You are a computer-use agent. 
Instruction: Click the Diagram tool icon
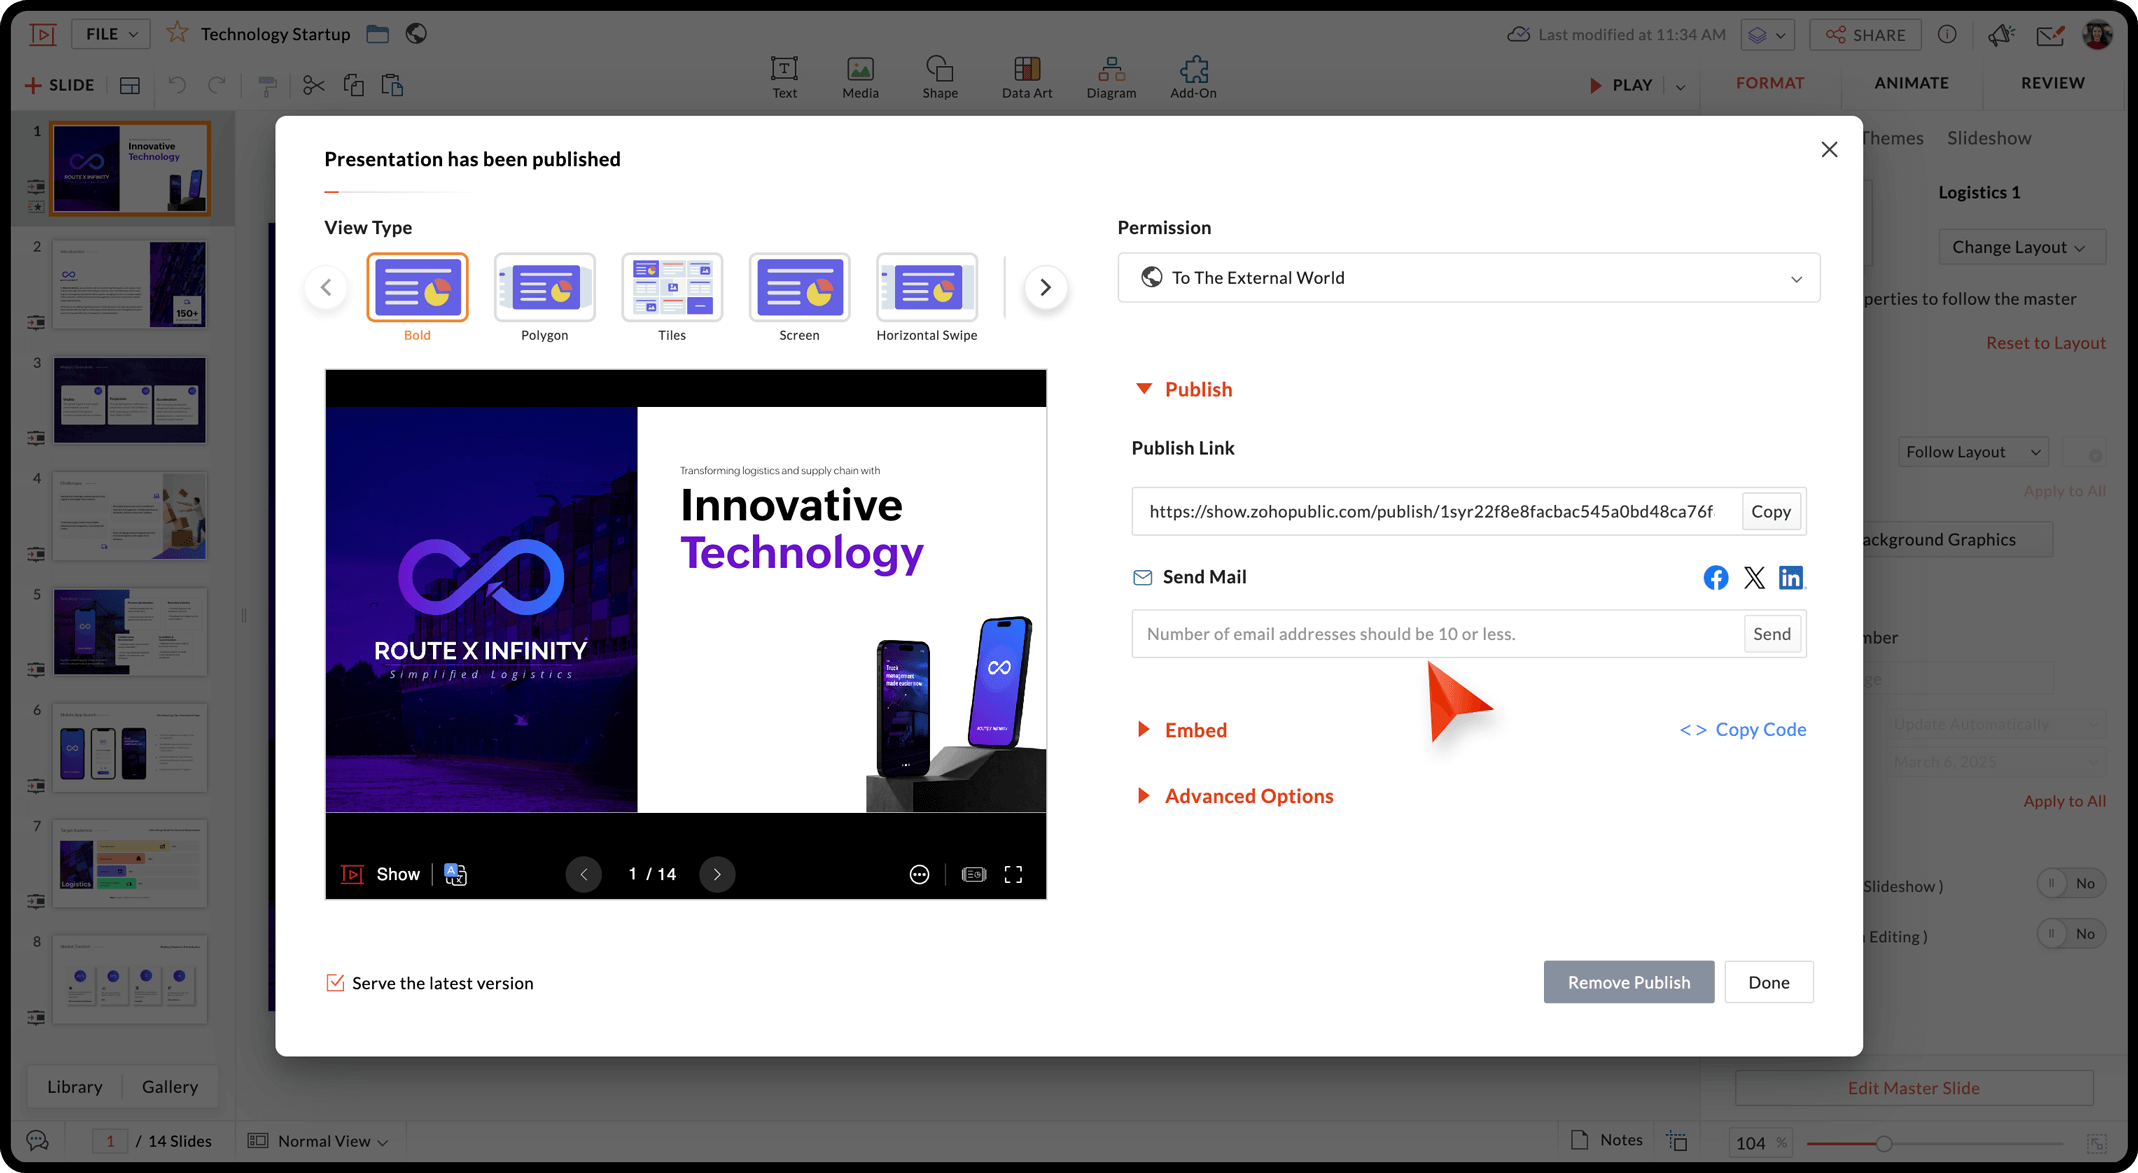[x=1111, y=77]
